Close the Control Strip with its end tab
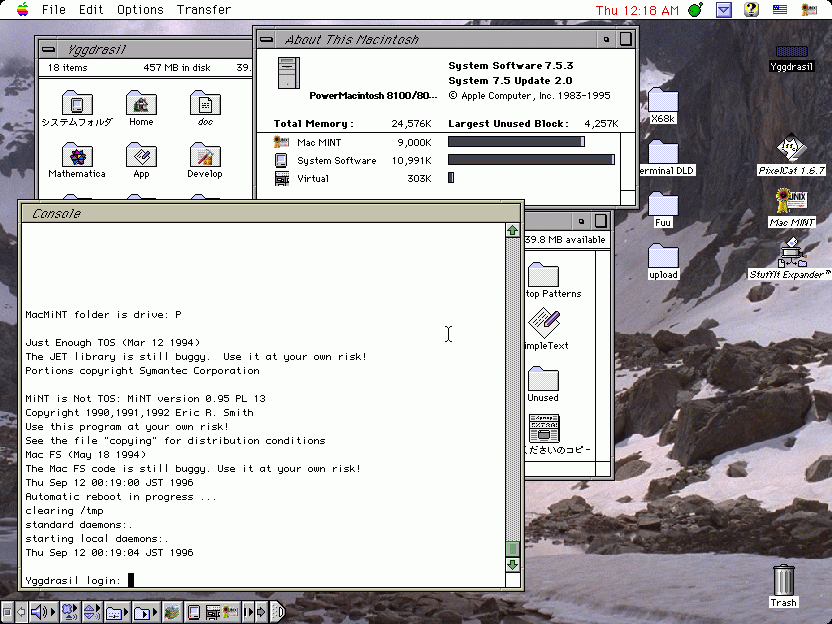Screen dimensions: 832x624 click(x=278, y=612)
